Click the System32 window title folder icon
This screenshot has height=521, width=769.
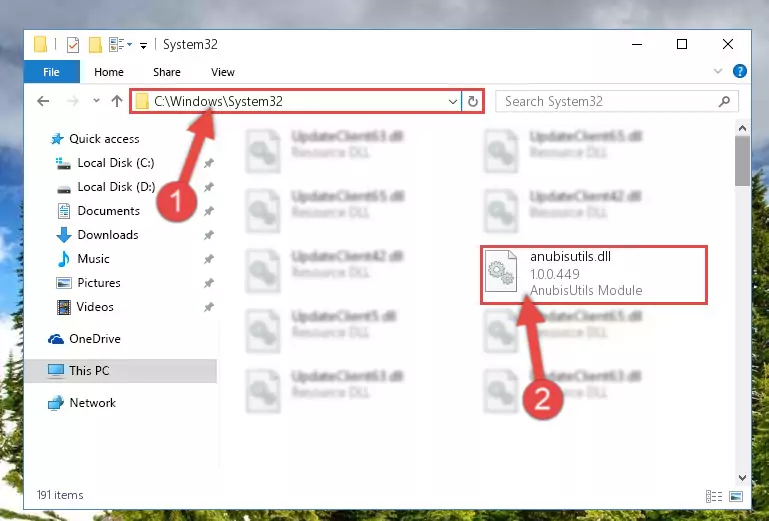[41, 44]
